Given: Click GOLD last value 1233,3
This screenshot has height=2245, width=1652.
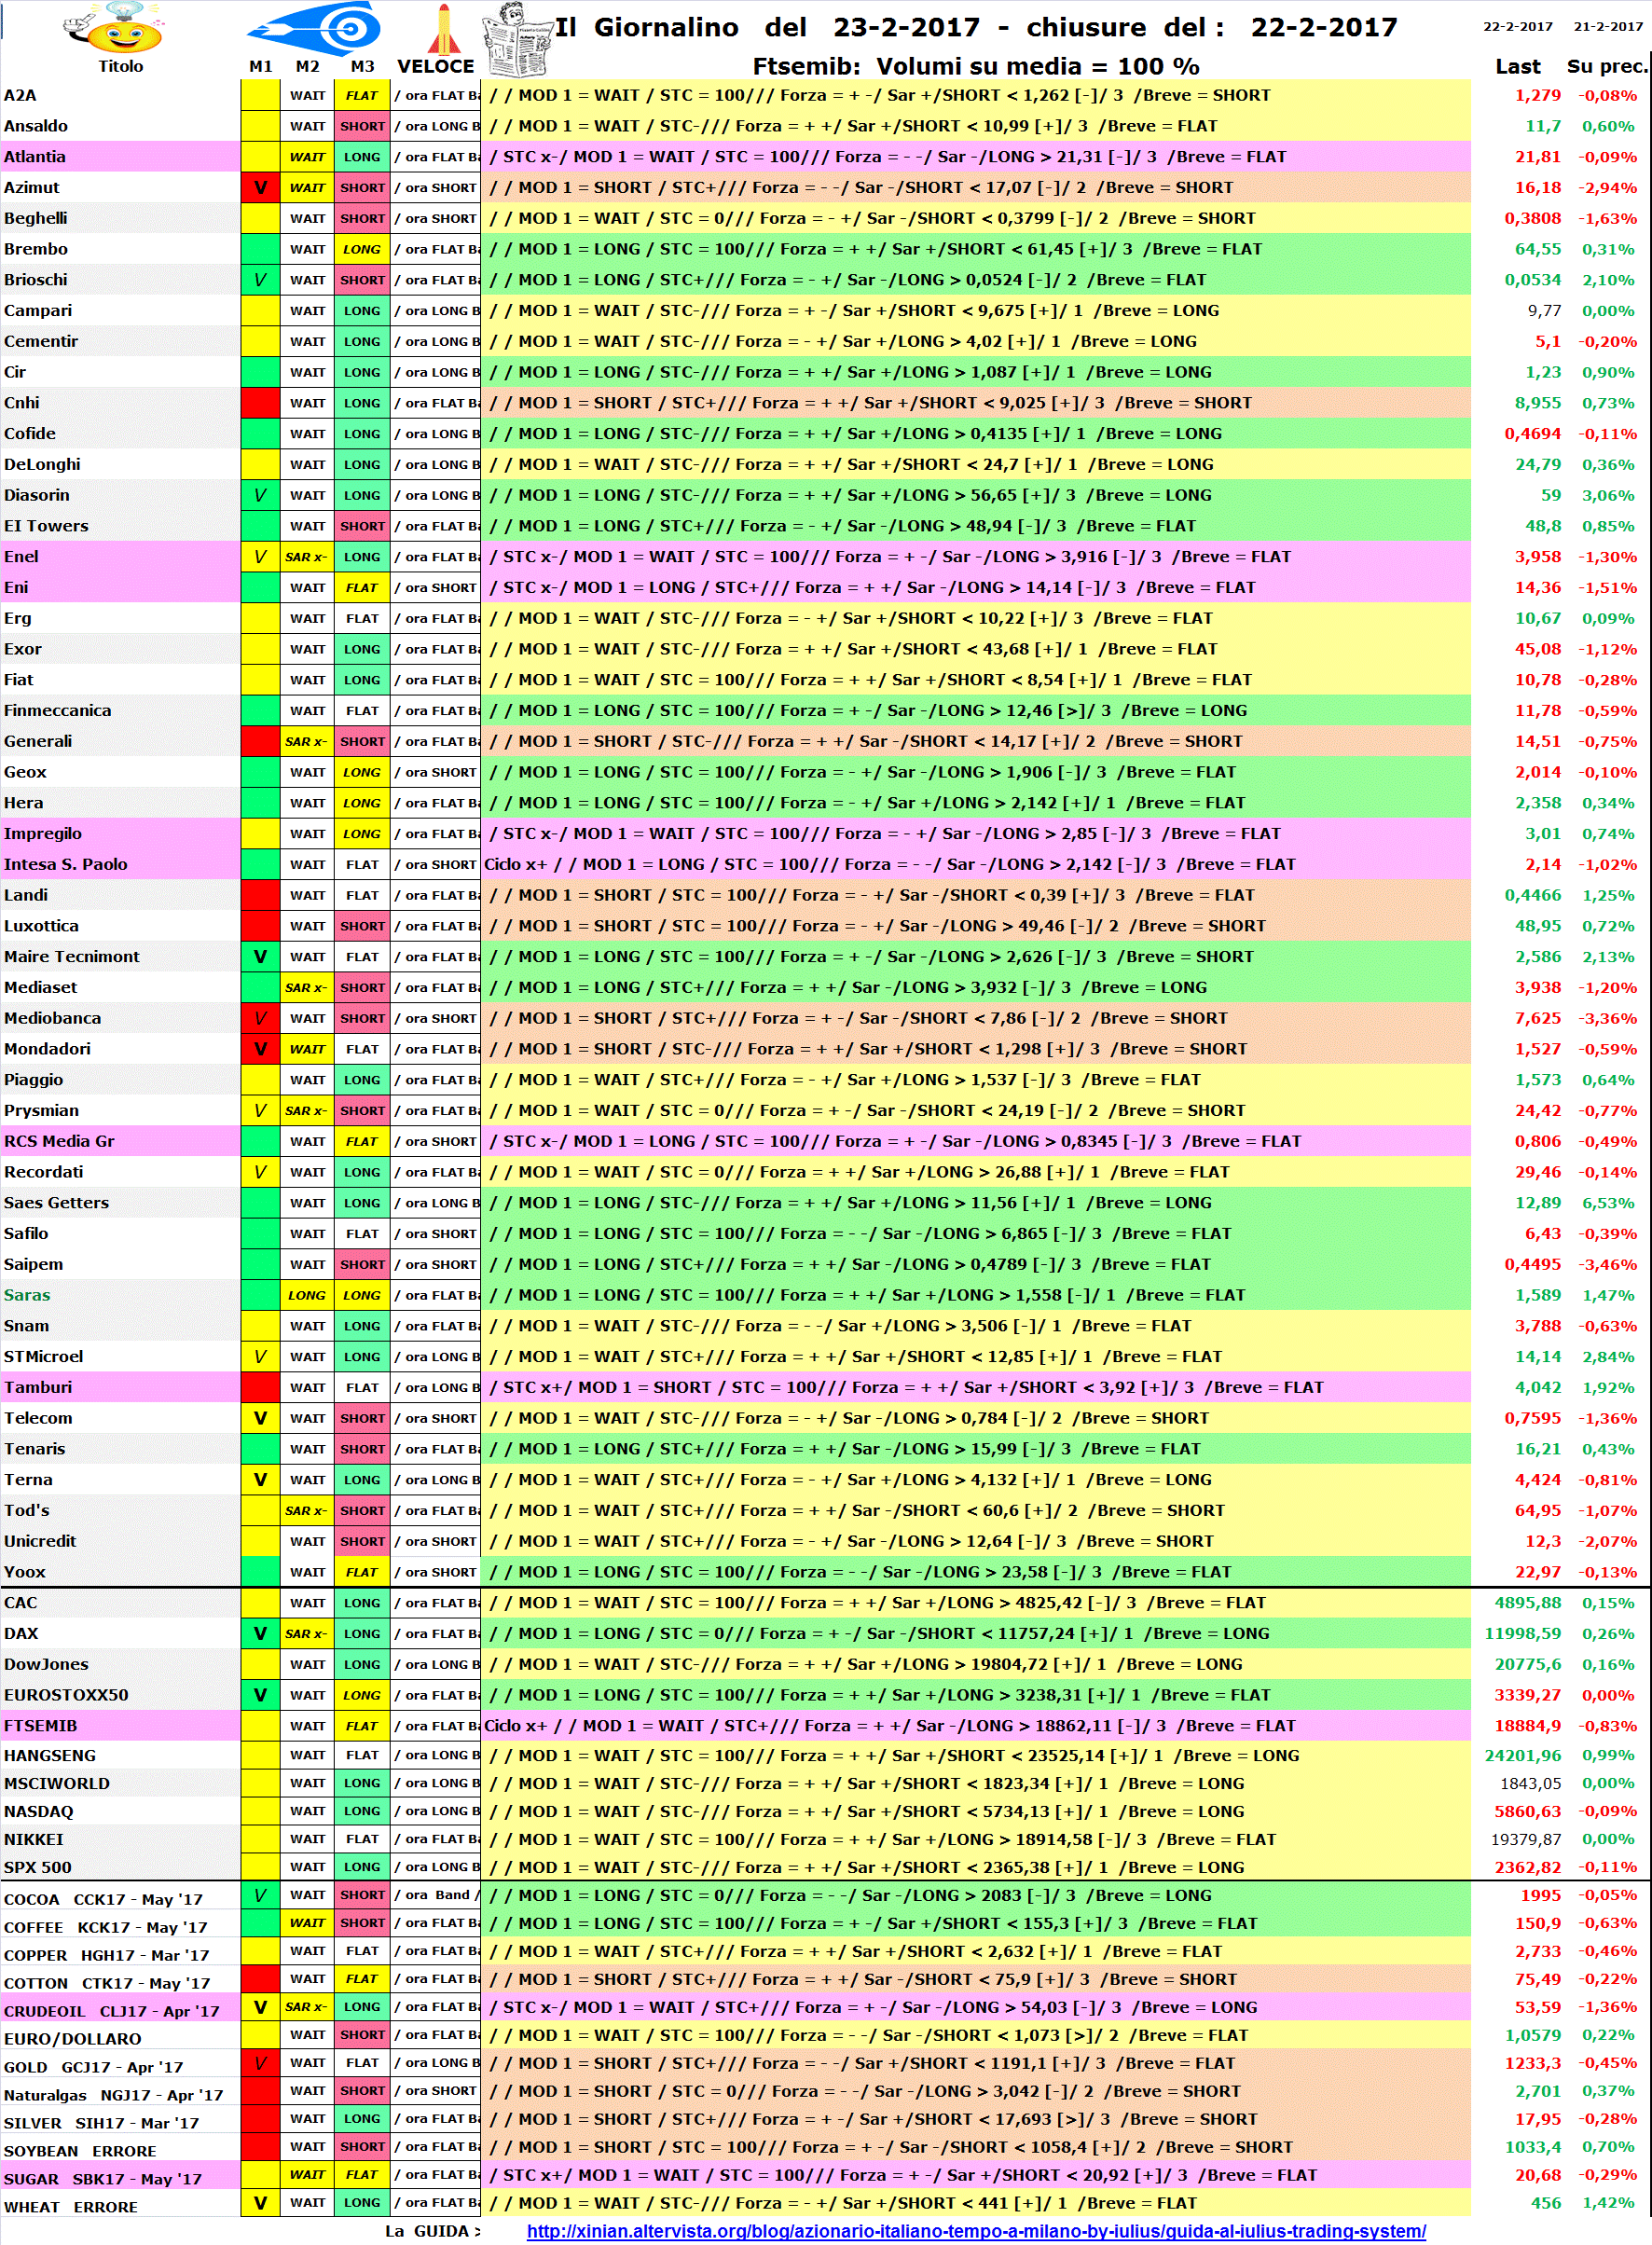Looking at the screenshot, I should pos(1532,2064).
